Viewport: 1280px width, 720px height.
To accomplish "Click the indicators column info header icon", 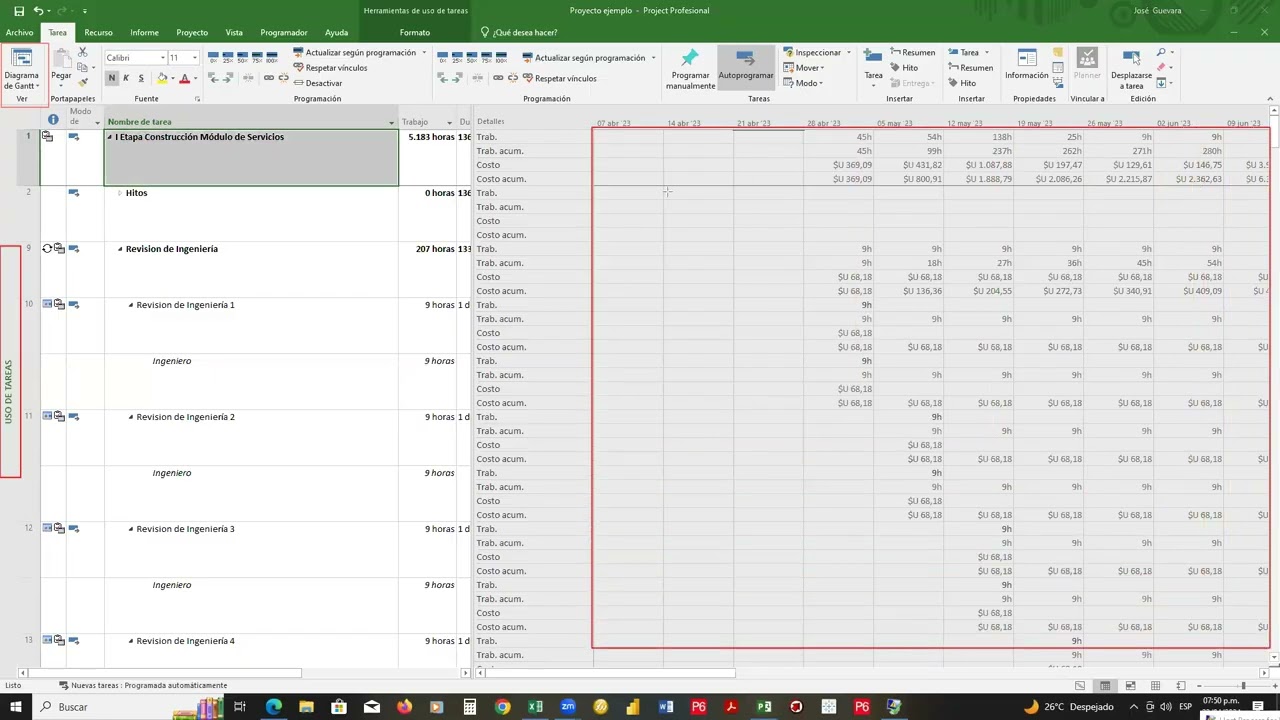I will coord(53,120).
